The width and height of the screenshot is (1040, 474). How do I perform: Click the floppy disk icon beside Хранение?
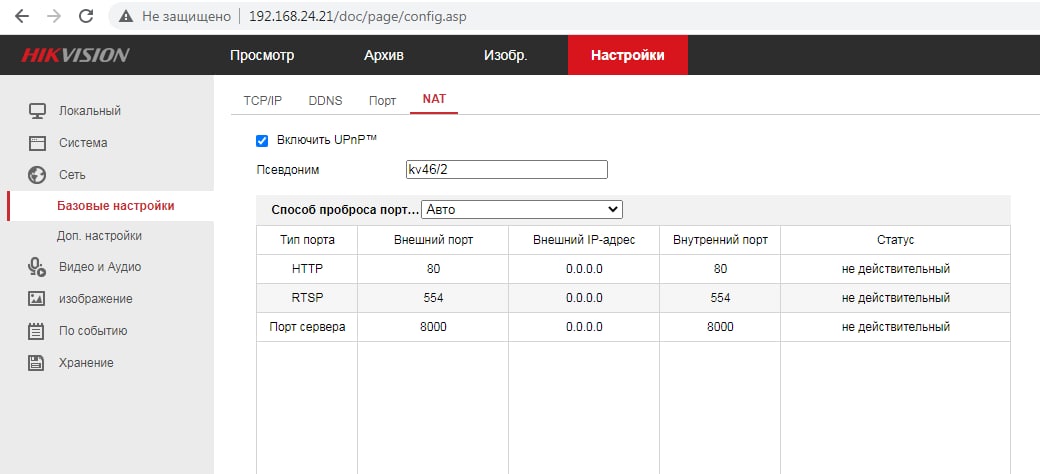click(36, 363)
